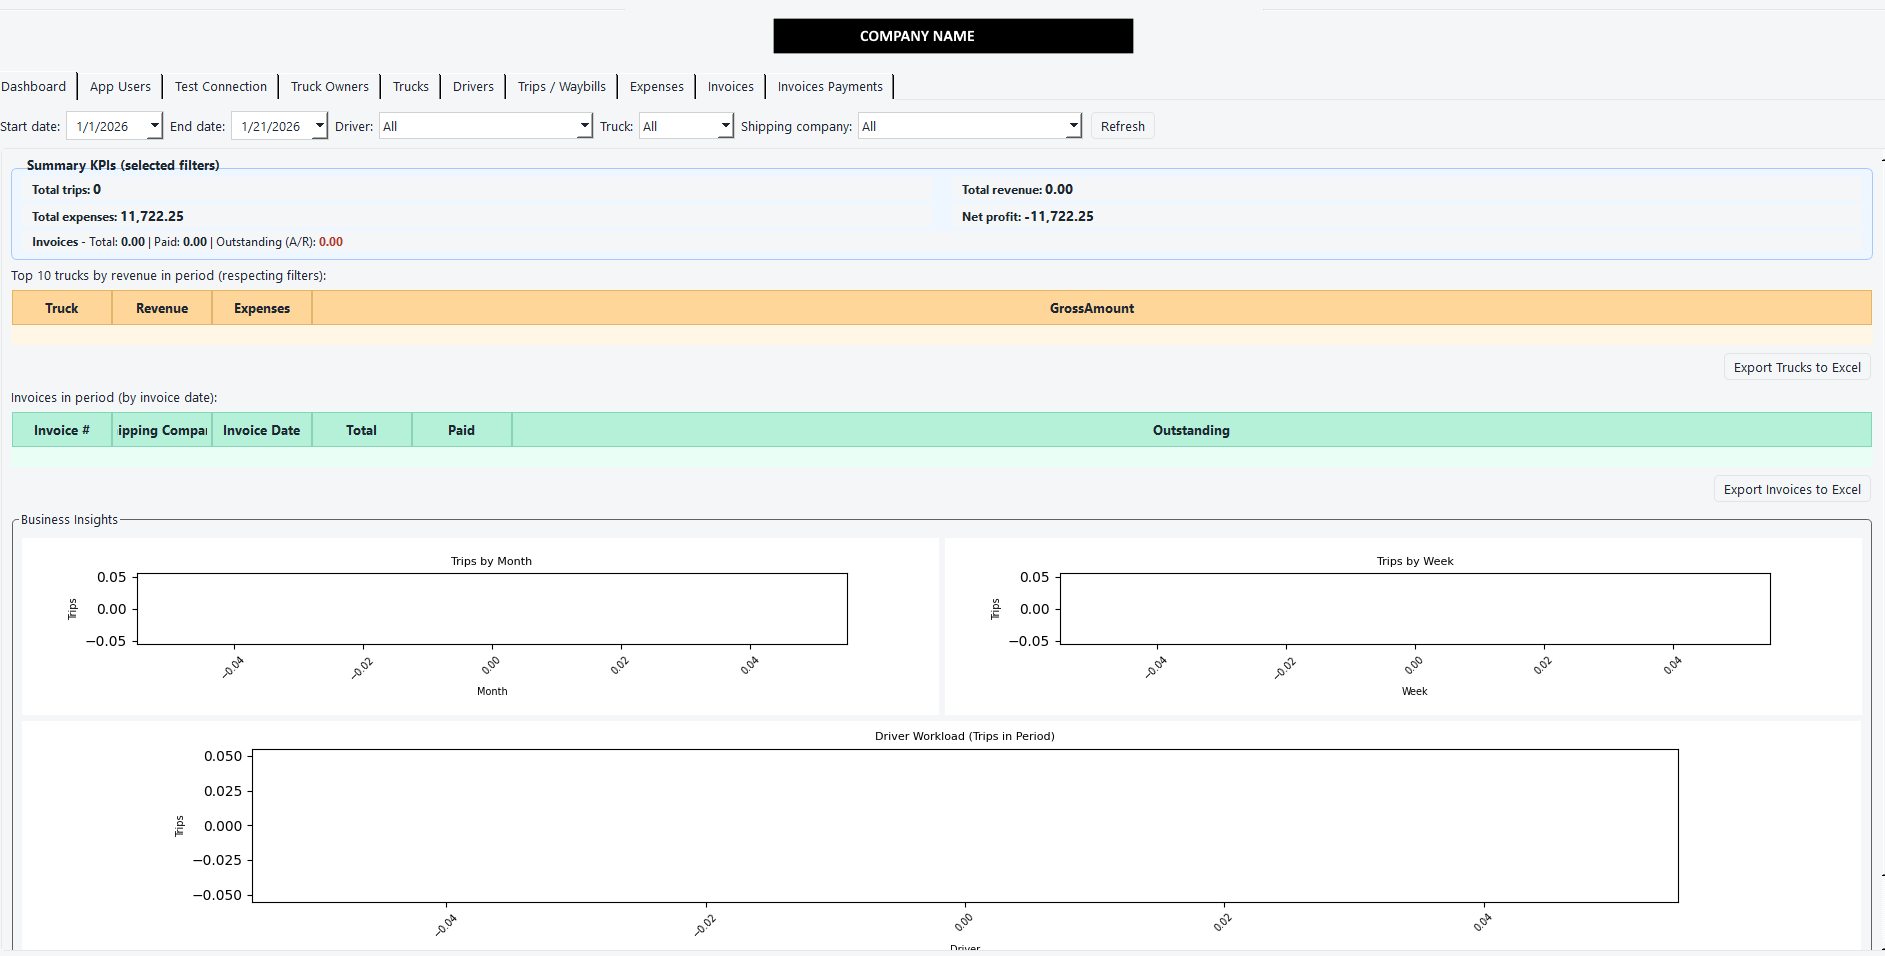
Task: Export invoices to Excel
Action: click(1791, 489)
